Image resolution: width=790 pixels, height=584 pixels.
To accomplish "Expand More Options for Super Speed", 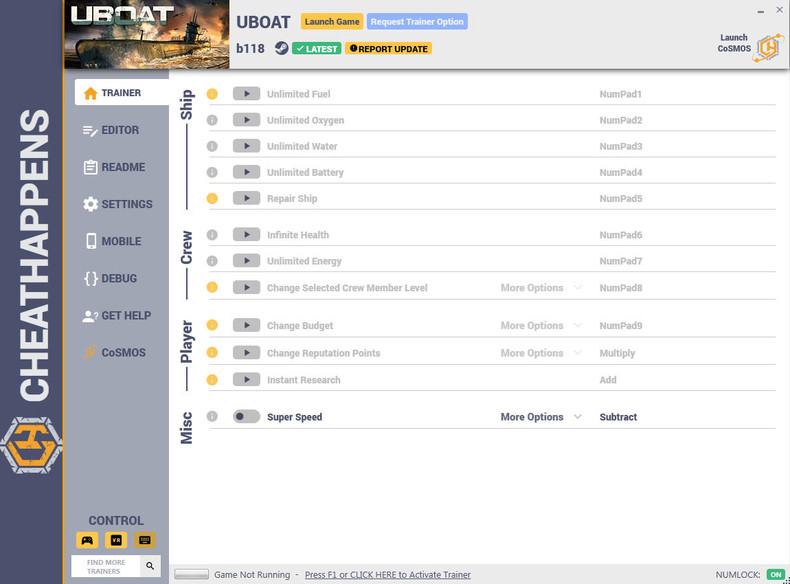I will (x=541, y=417).
